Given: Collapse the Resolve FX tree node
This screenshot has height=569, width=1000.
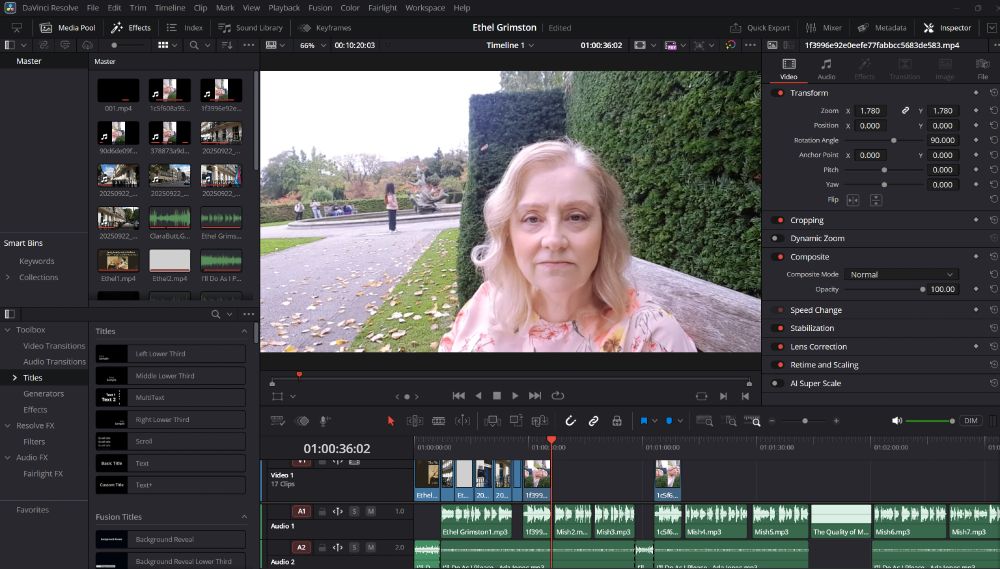Looking at the screenshot, I should coord(8,425).
